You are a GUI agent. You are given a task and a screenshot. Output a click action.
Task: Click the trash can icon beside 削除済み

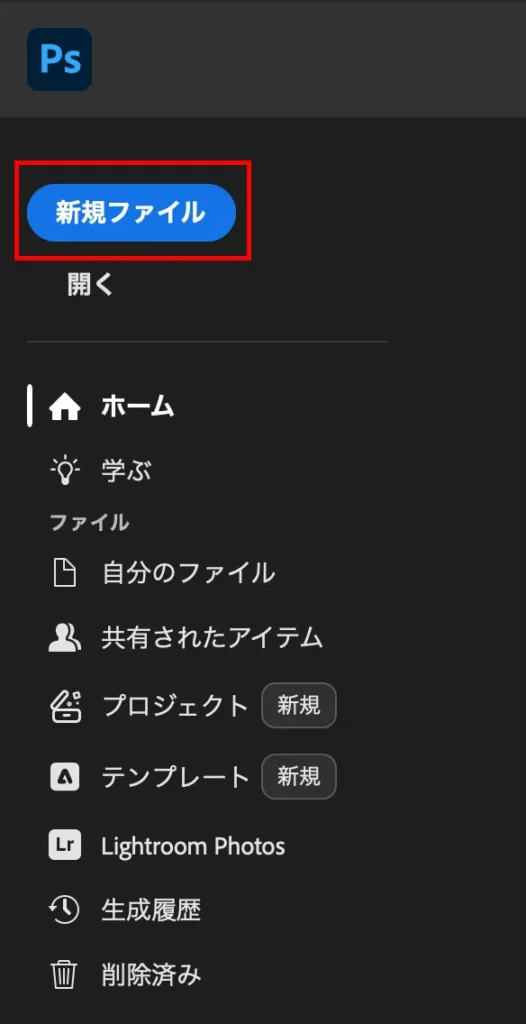pos(65,975)
